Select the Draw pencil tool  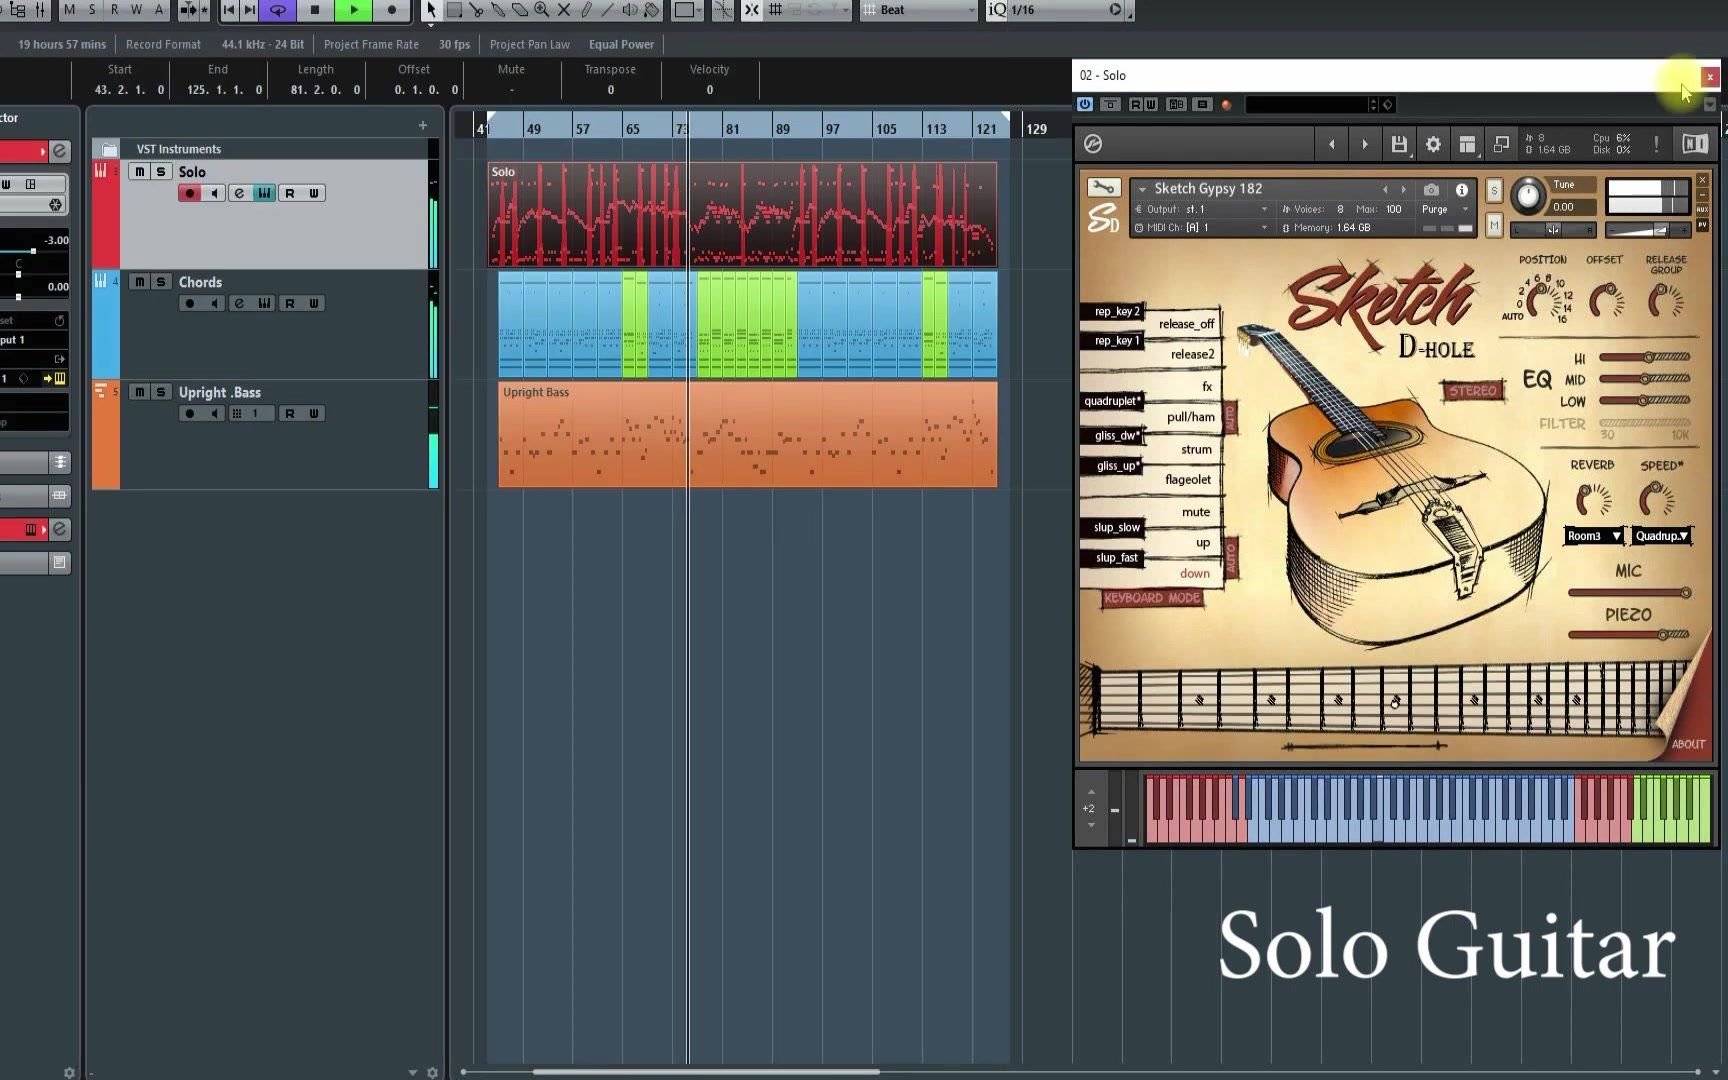[x=586, y=10]
